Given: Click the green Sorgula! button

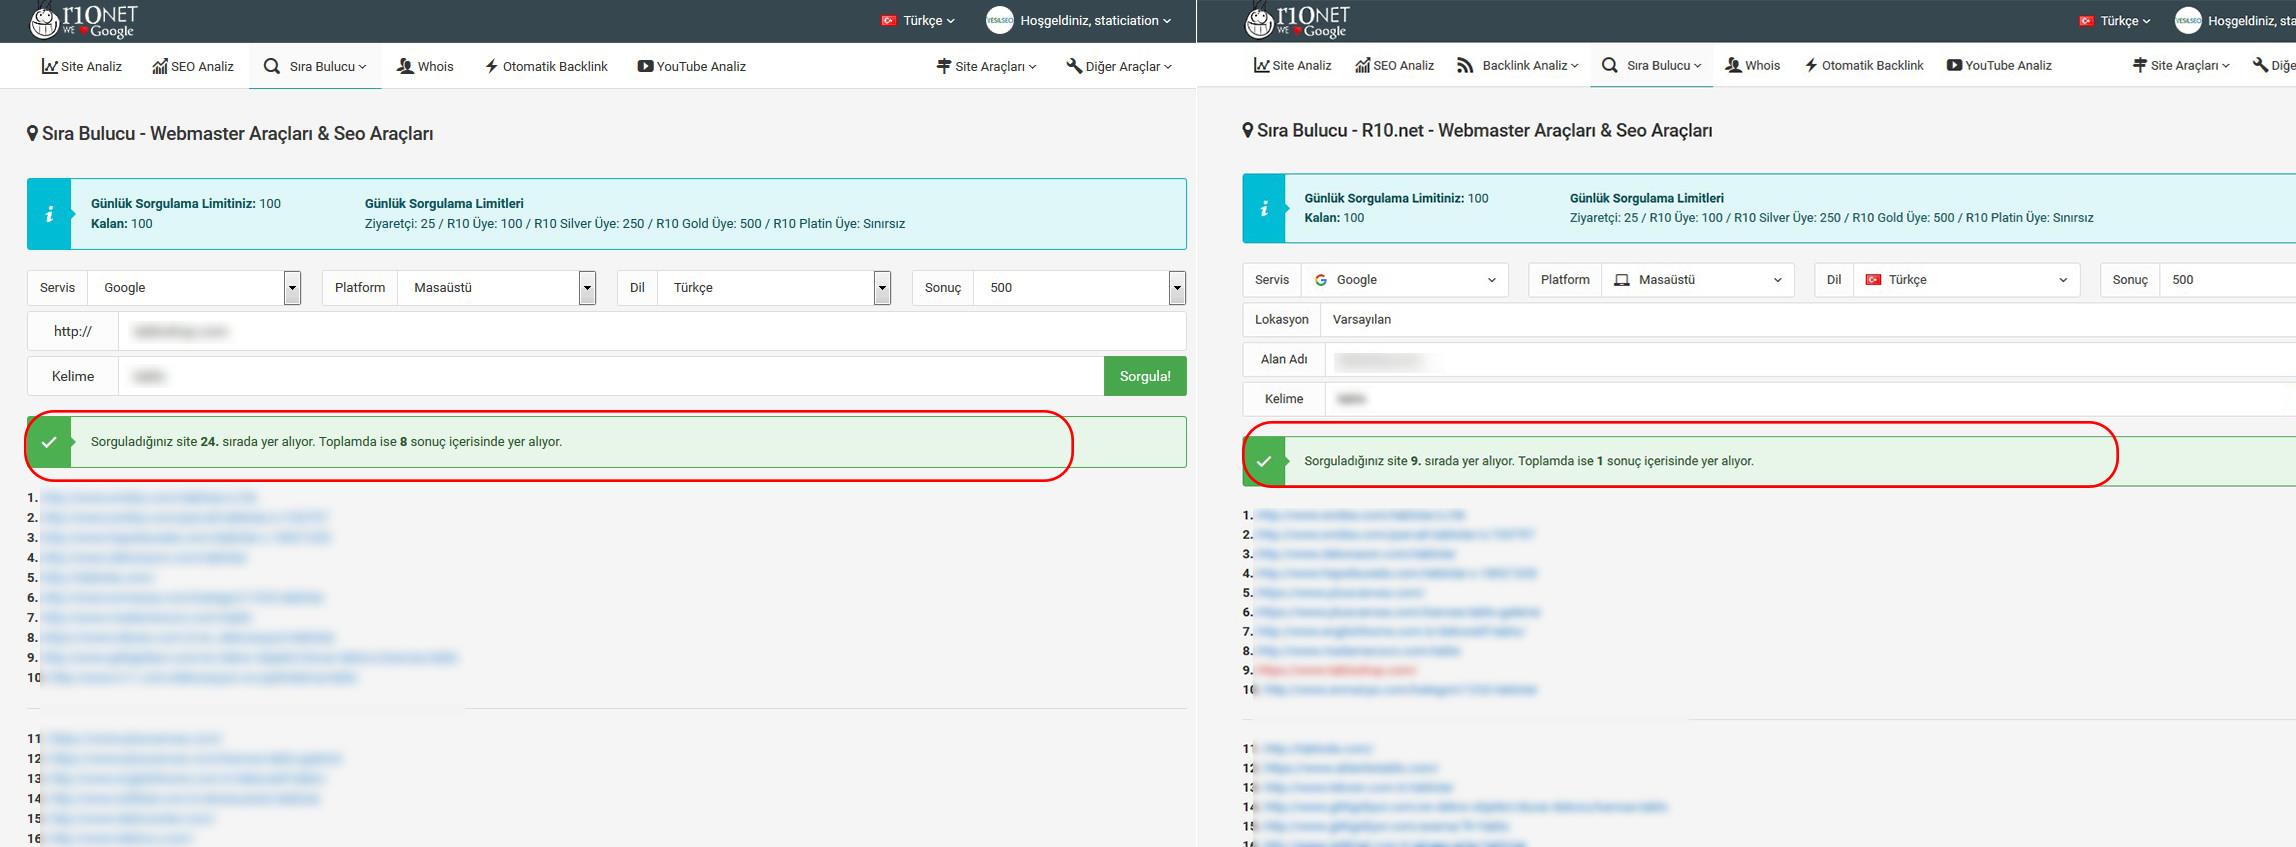Looking at the screenshot, I should point(1145,376).
